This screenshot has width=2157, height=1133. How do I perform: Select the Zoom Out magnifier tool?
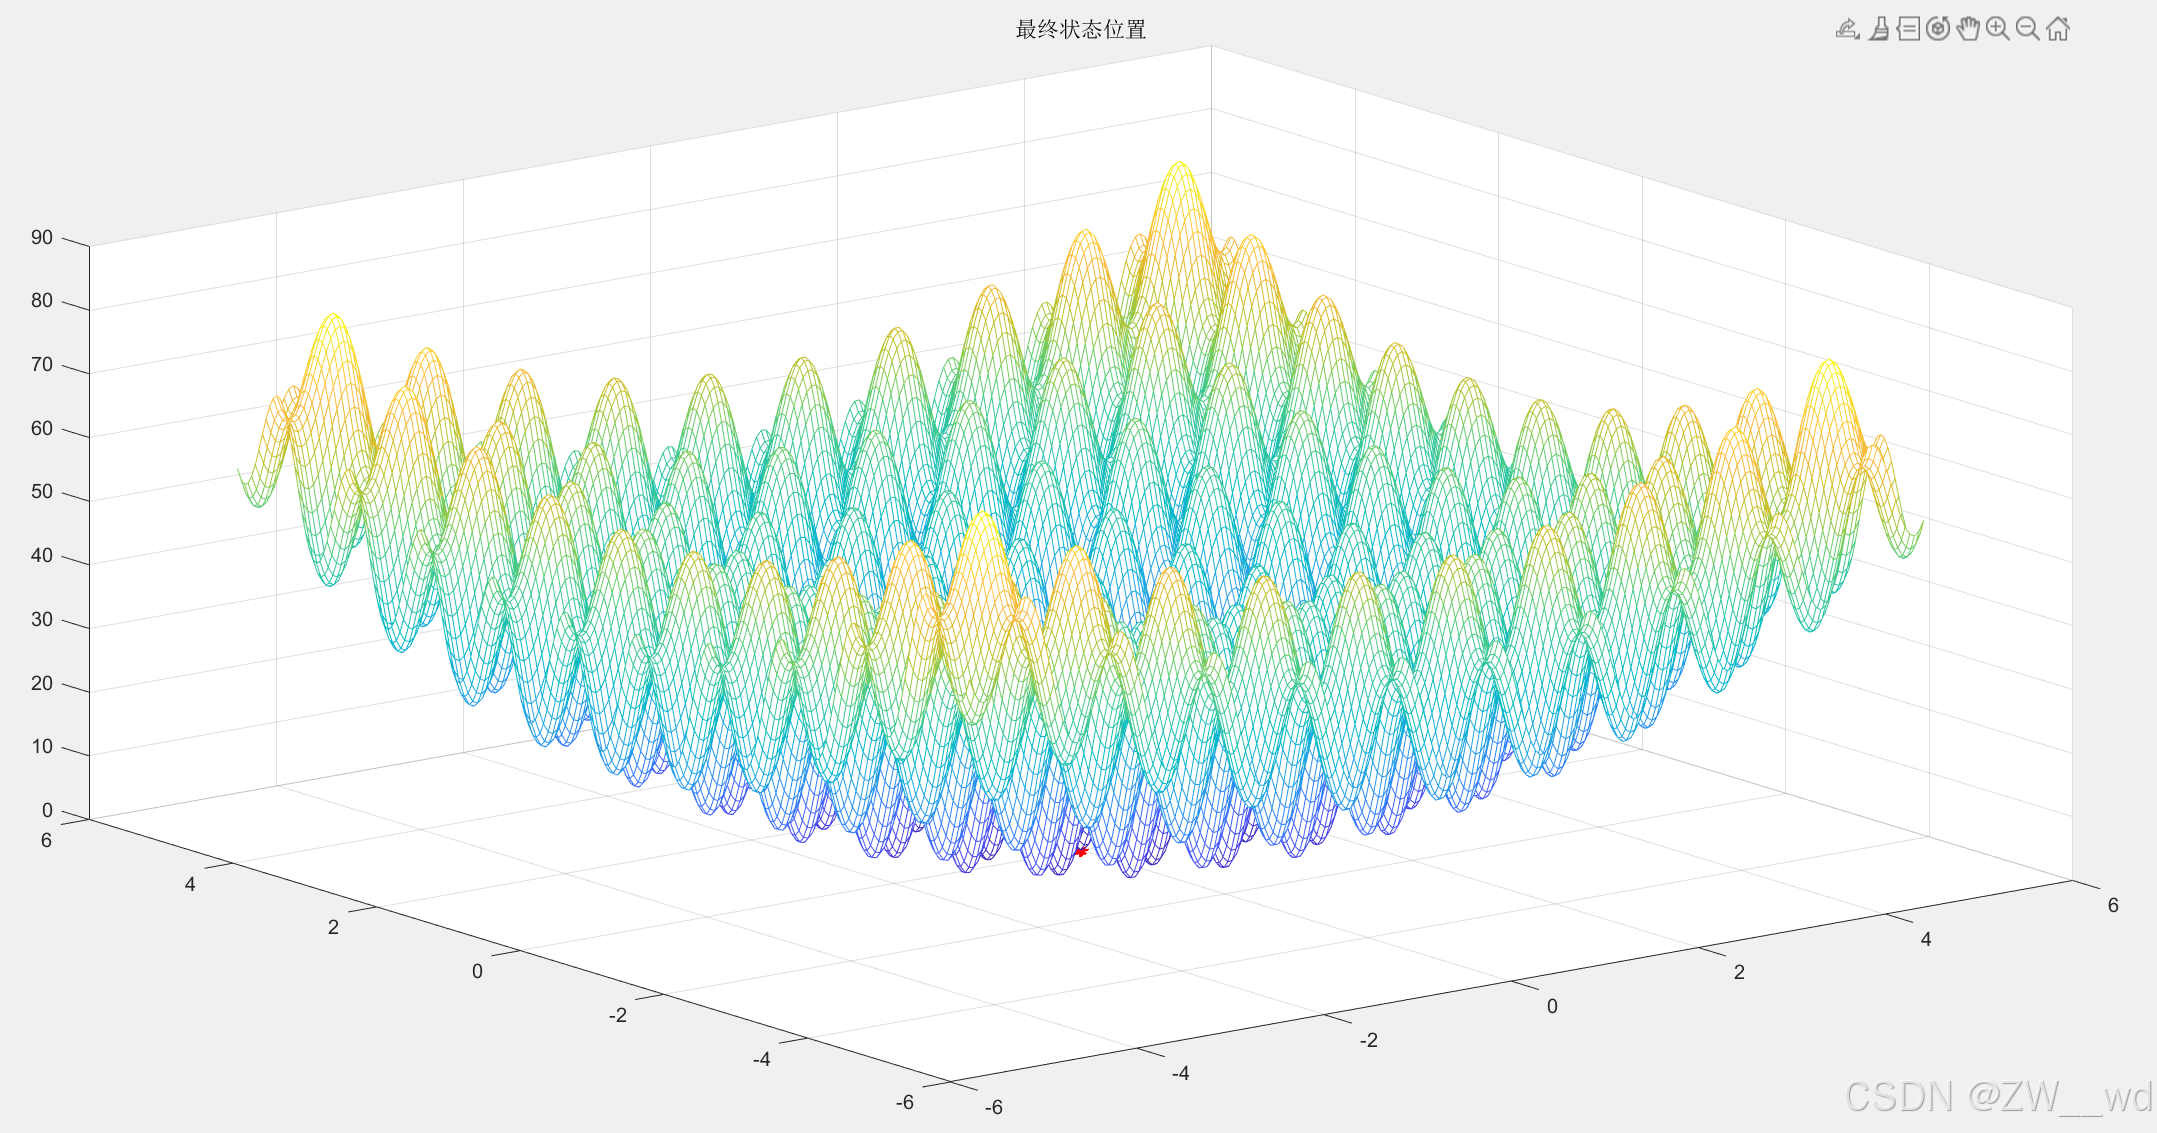pyautogui.click(x=2026, y=29)
